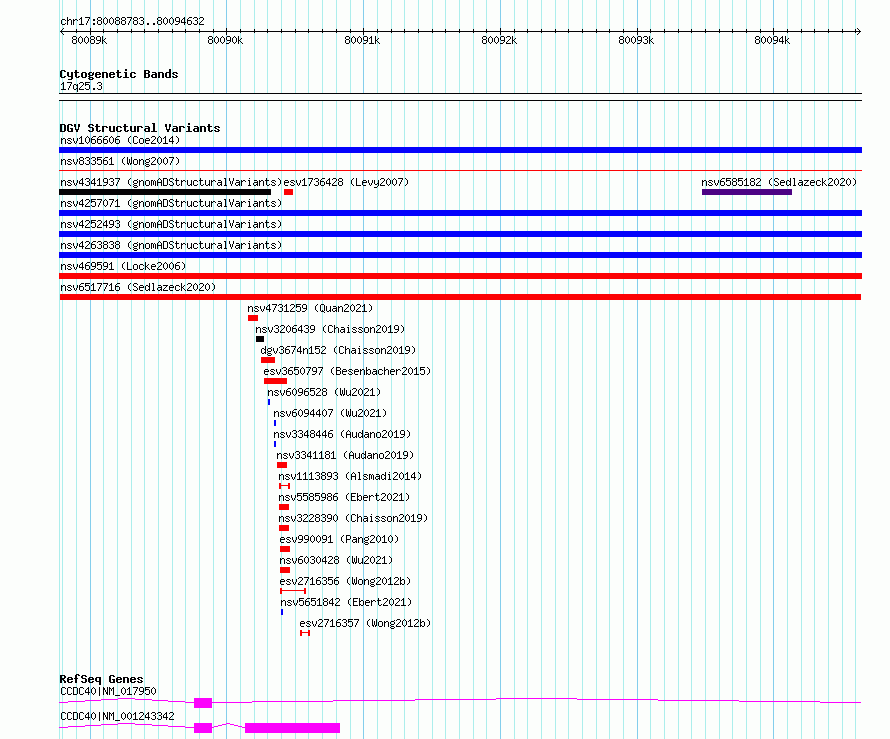Screen dimensions: 890x739
Task: Select the red nsv6517716 variant bar
Action: tap(460, 297)
